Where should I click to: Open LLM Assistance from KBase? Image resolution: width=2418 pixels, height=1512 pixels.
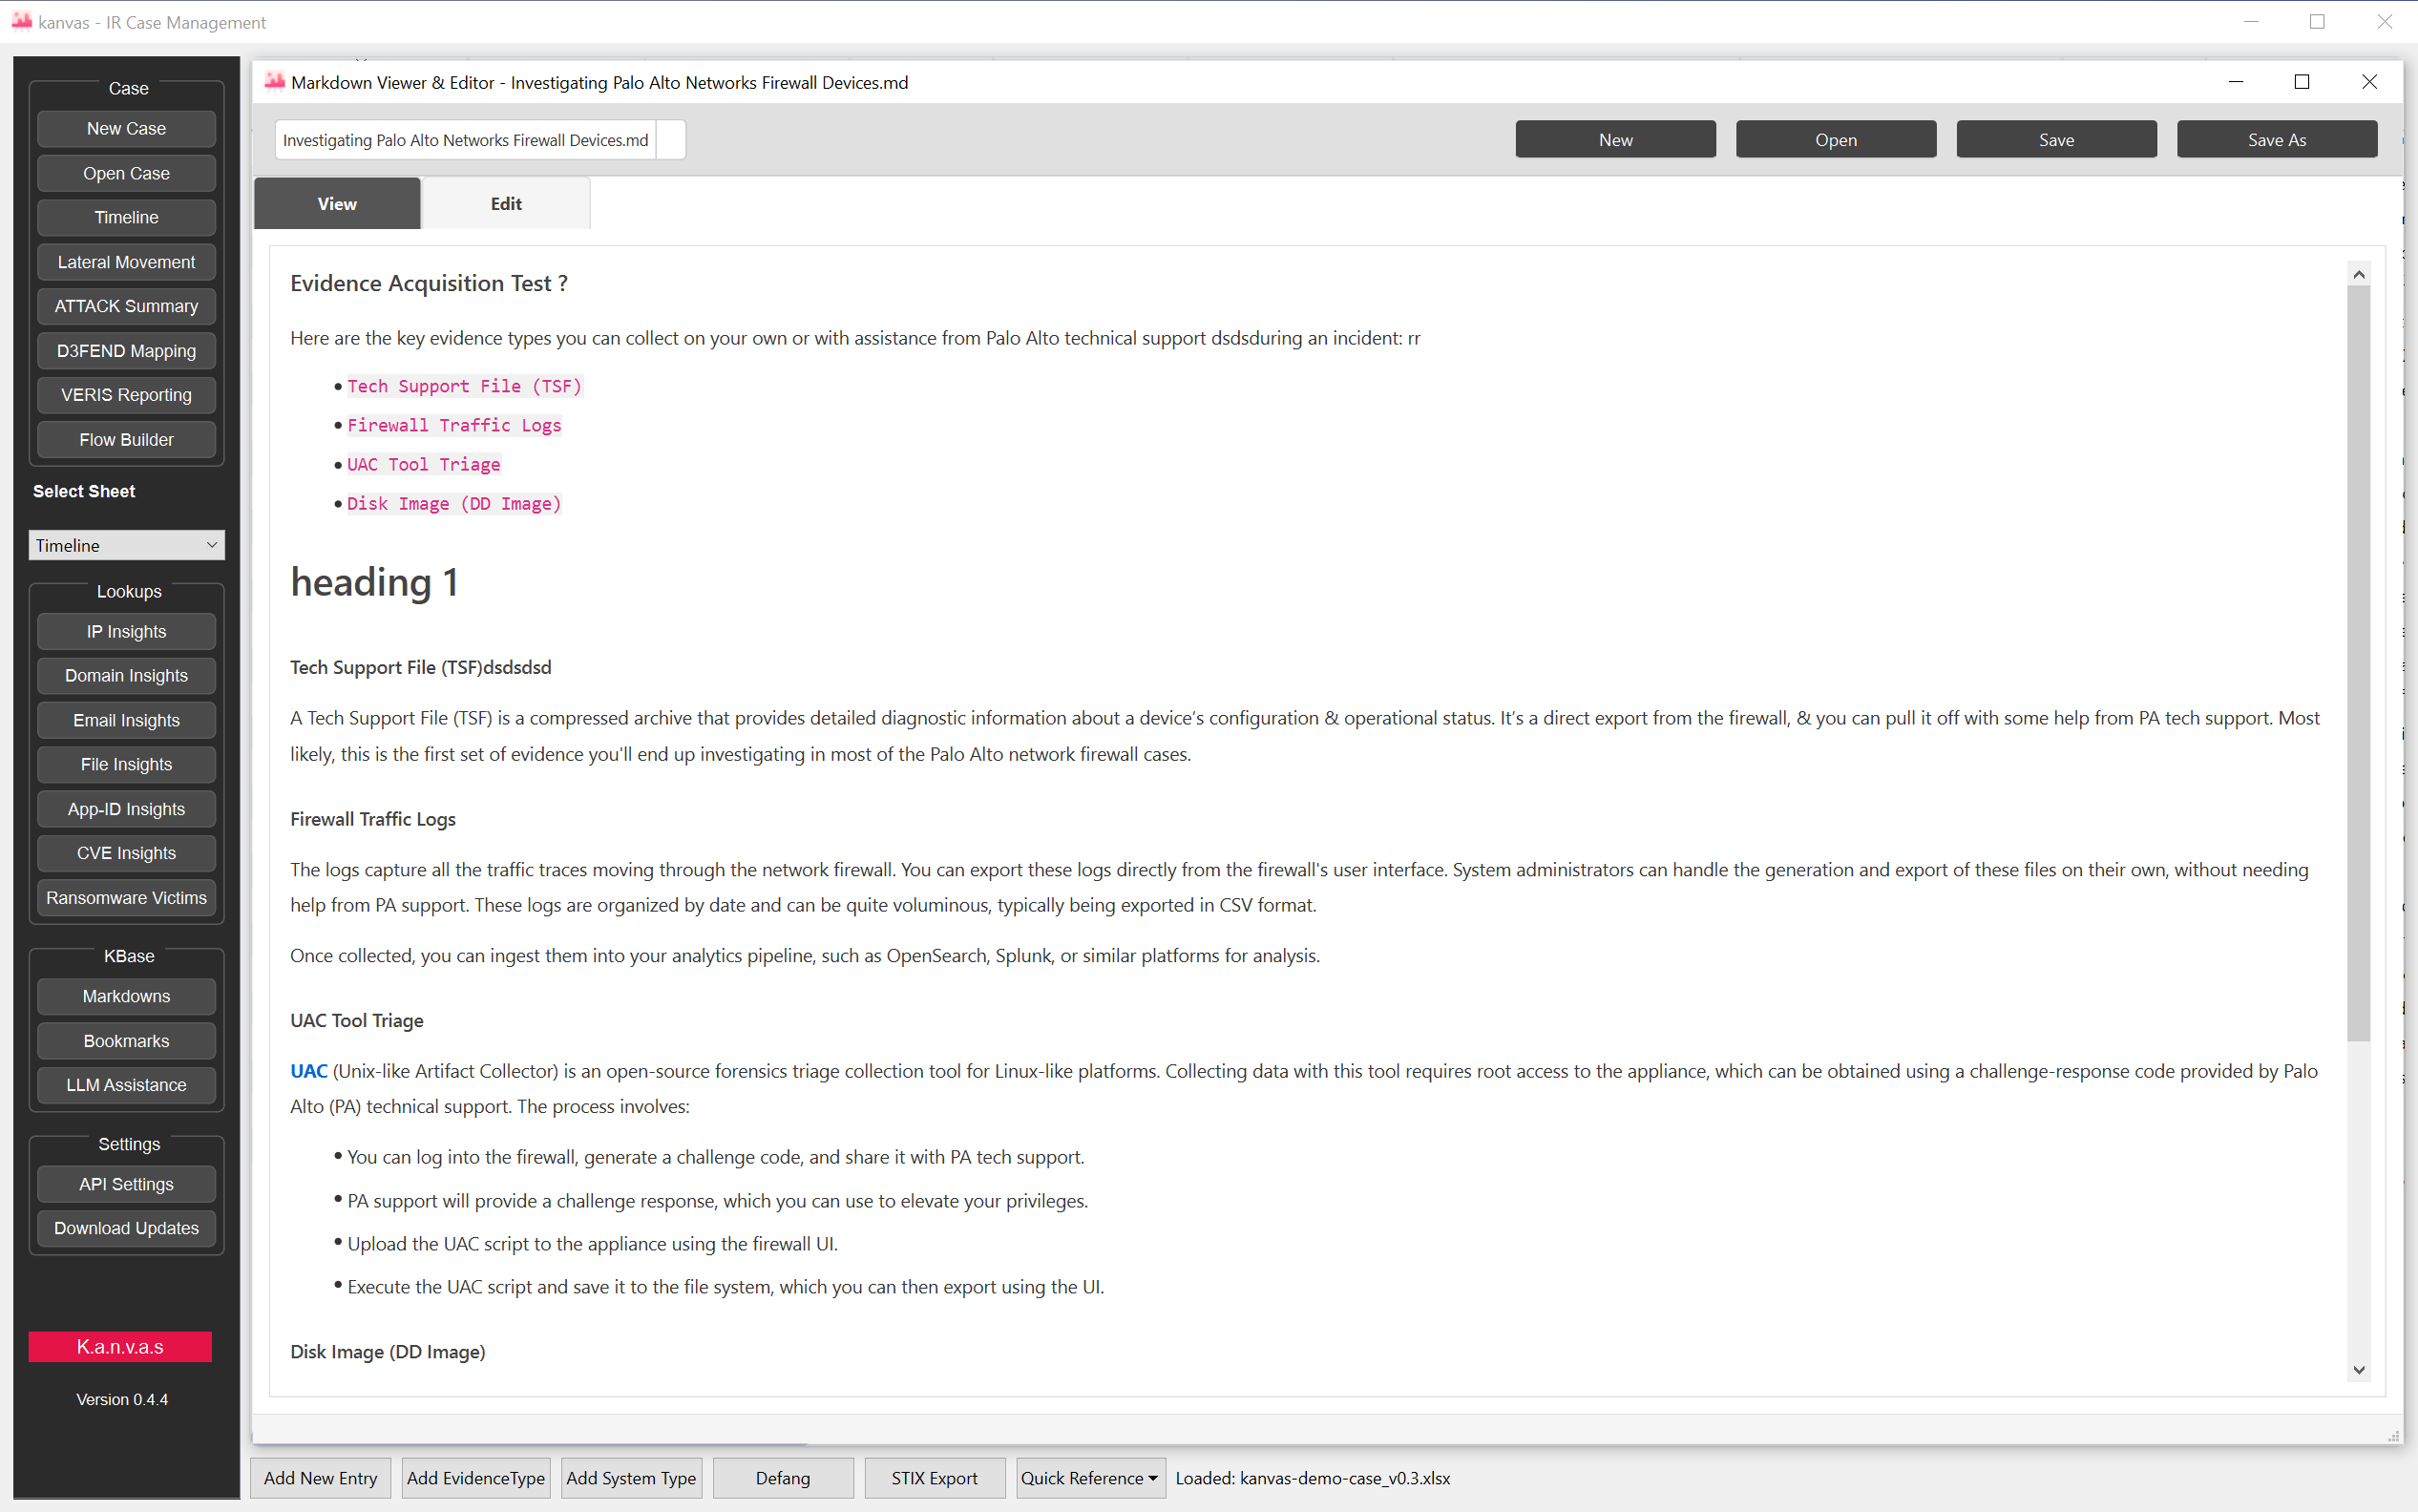tap(126, 1085)
